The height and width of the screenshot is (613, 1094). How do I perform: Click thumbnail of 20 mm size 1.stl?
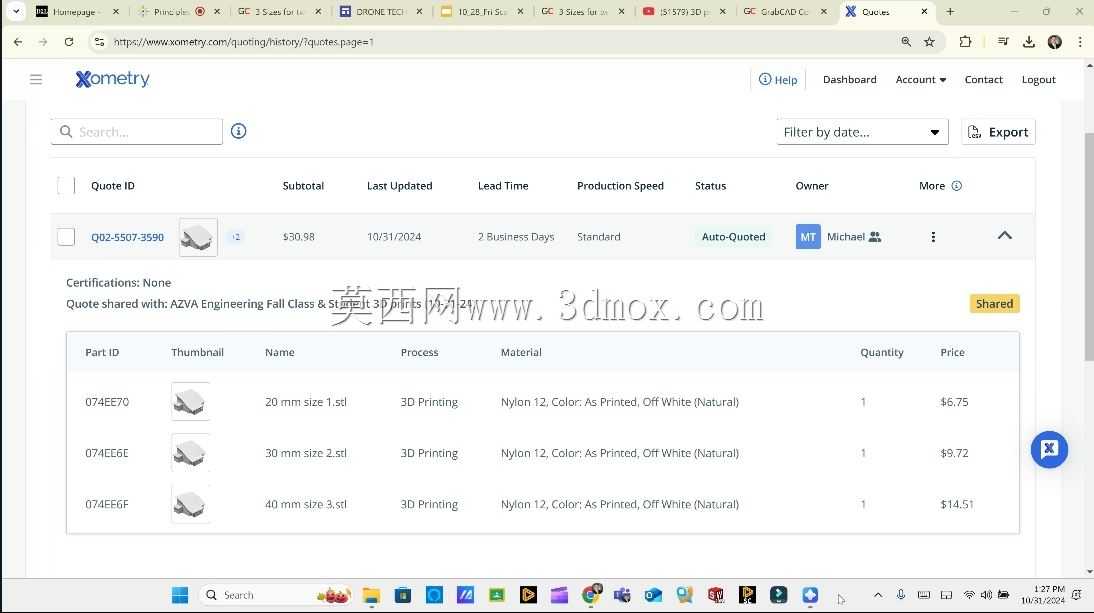click(190, 402)
